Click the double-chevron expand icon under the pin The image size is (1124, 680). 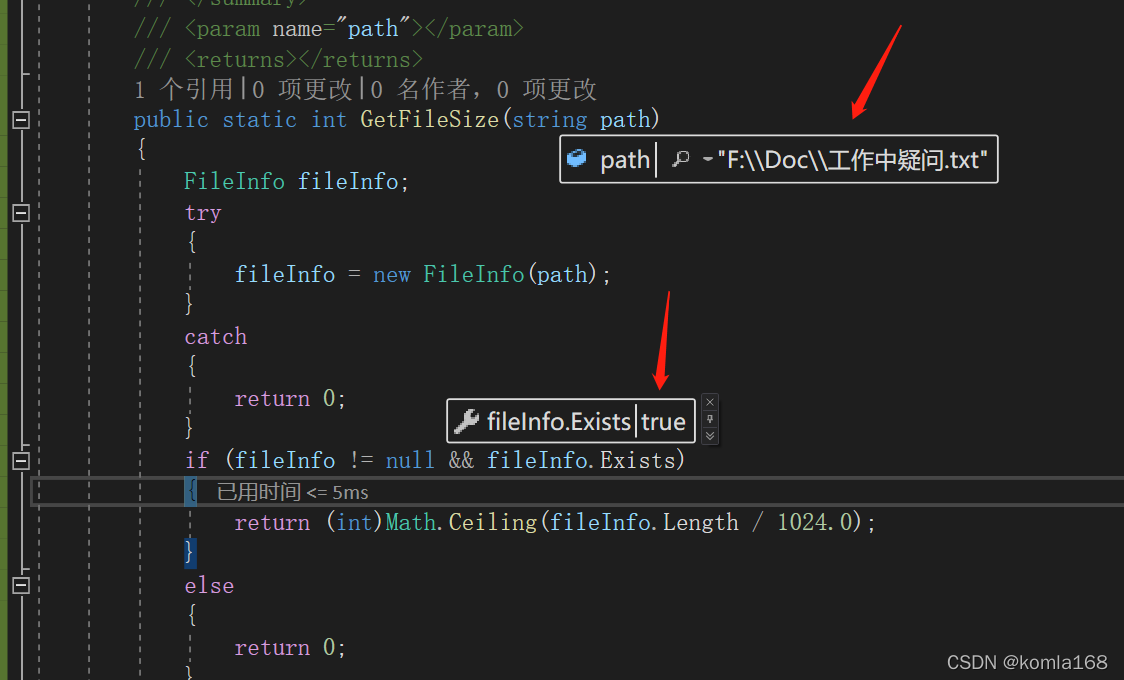pyautogui.click(x=710, y=438)
